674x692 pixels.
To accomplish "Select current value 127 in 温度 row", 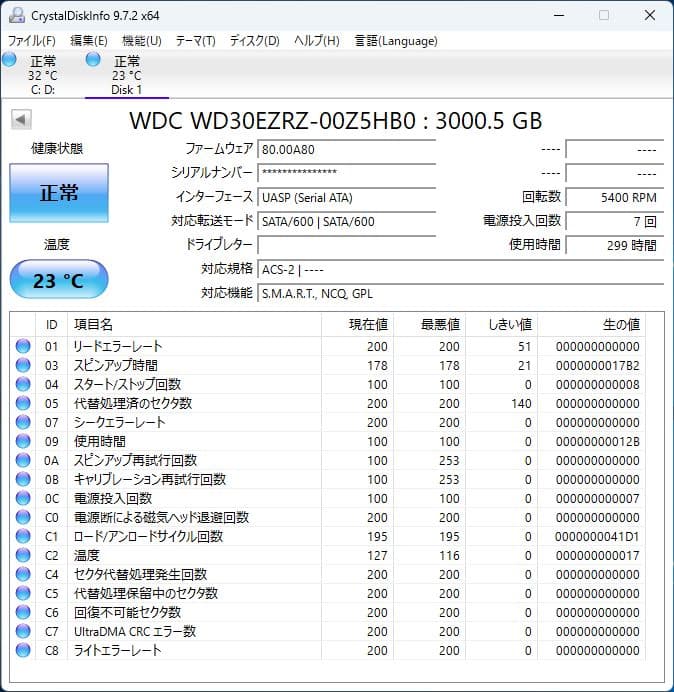I will pyautogui.click(x=377, y=555).
